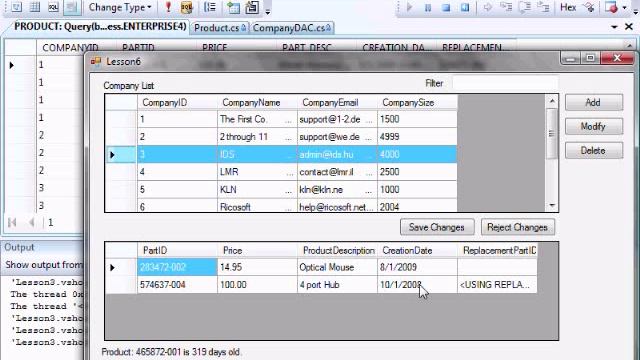Continue debugging with the play icon
This screenshot has width=640, height=360.
pyautogui.click(x=410, y=7)
